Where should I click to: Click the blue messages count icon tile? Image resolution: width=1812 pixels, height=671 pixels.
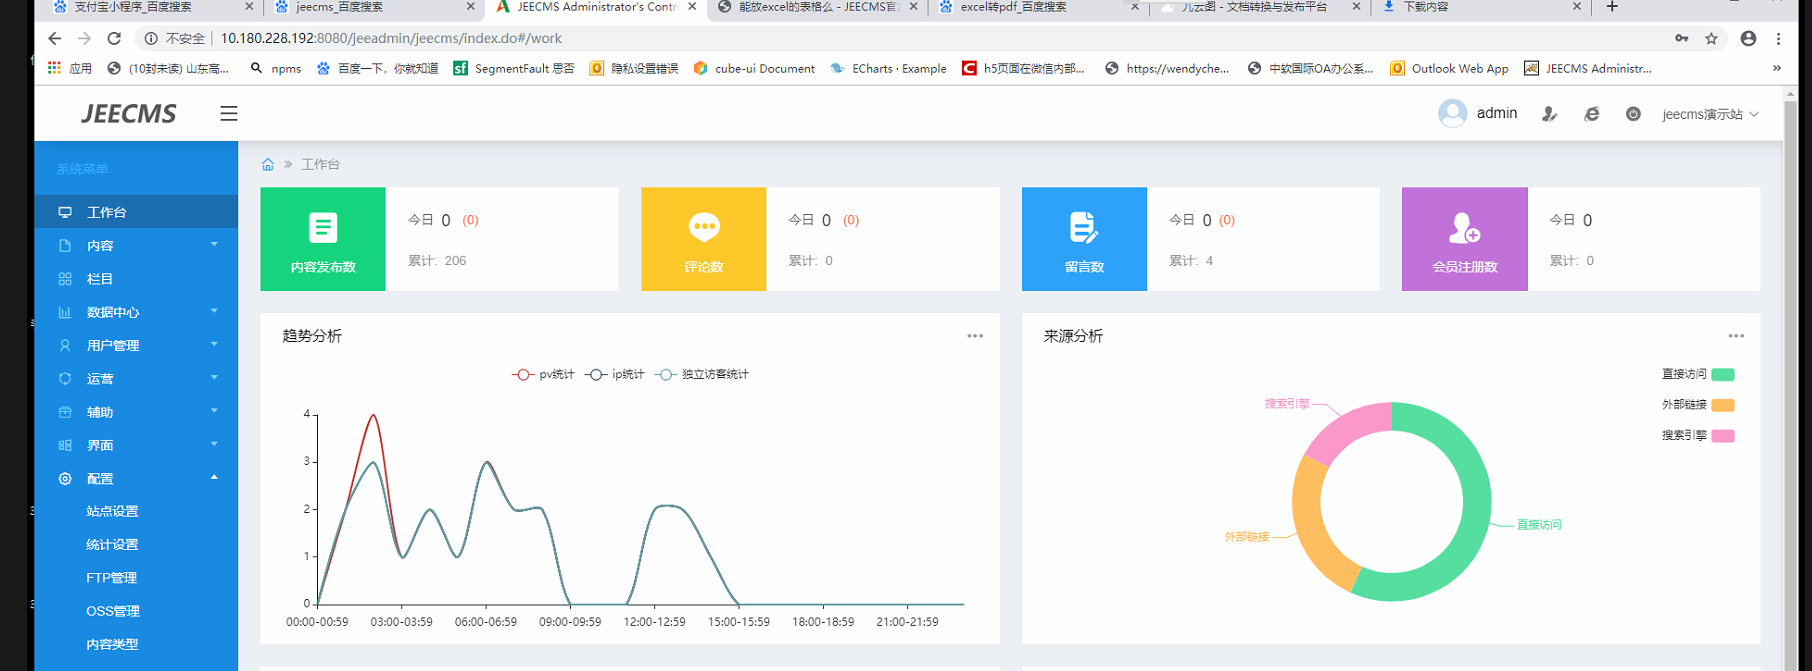click(x=1084, y=239)
